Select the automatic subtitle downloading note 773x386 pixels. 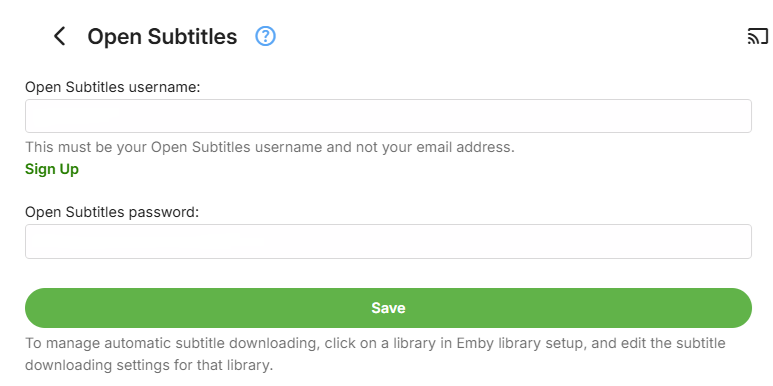(375, 354)
